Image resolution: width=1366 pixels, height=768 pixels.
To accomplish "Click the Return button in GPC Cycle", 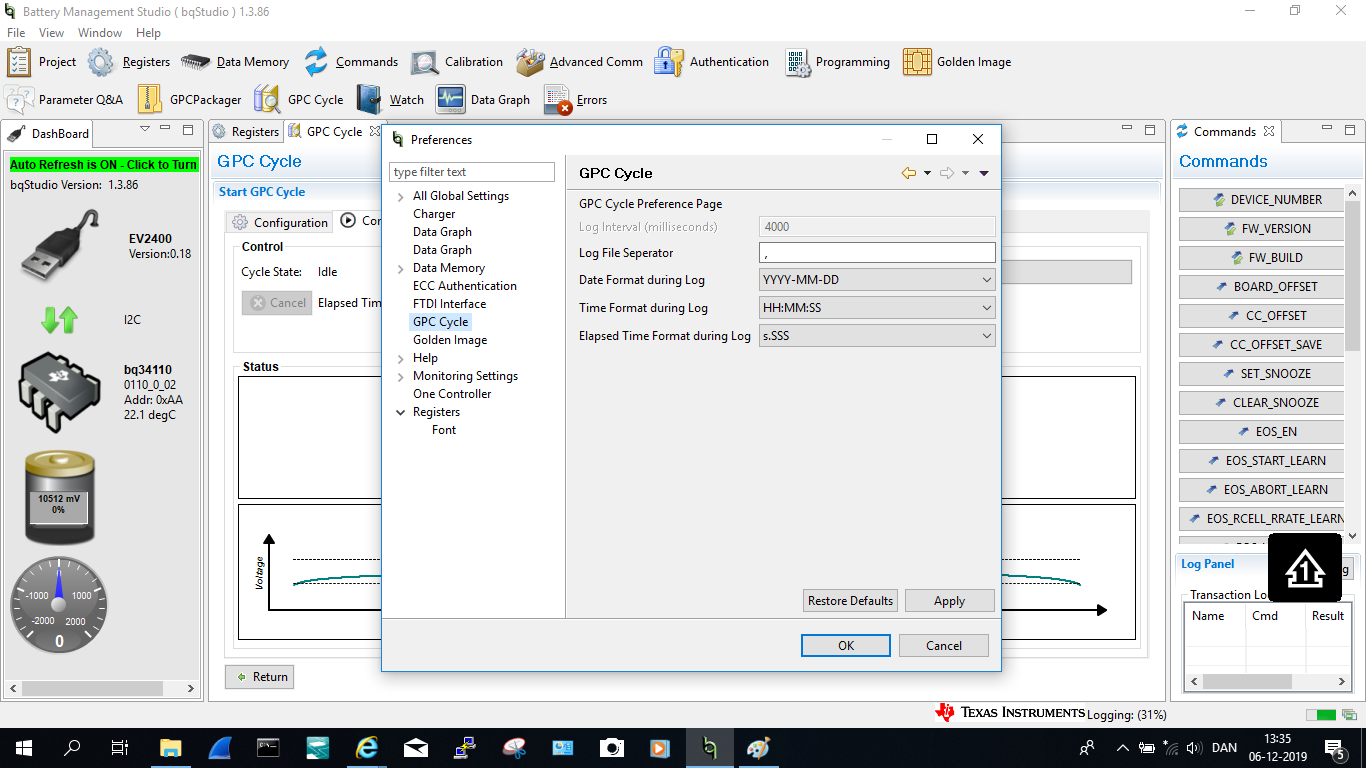I will coord(260,677).
